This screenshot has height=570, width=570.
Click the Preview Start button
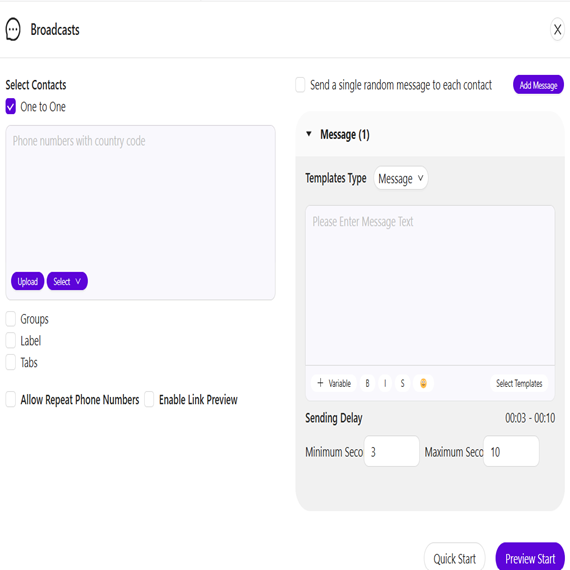pyautogui.click(x=530, y=557)
